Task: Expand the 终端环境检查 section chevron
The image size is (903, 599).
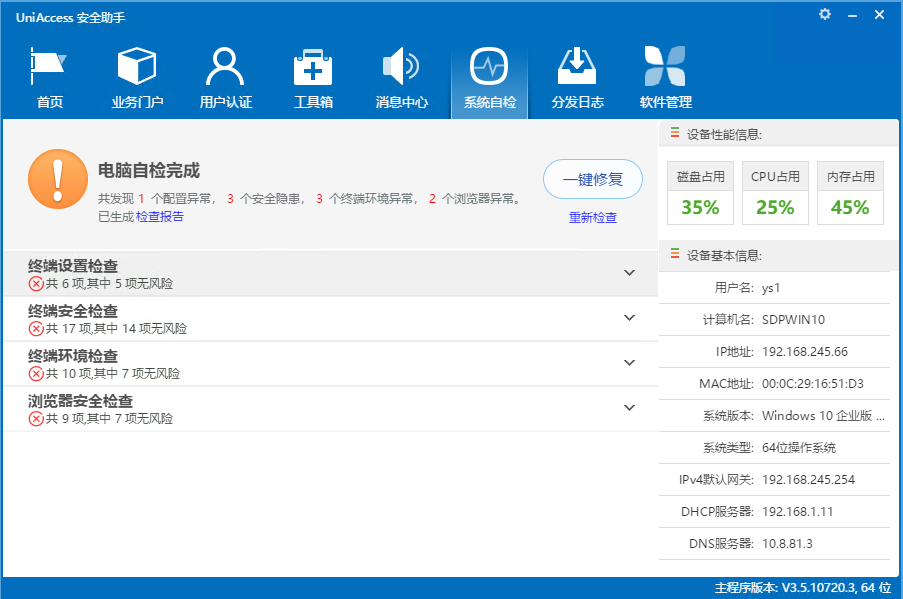Action: [629, 363]
